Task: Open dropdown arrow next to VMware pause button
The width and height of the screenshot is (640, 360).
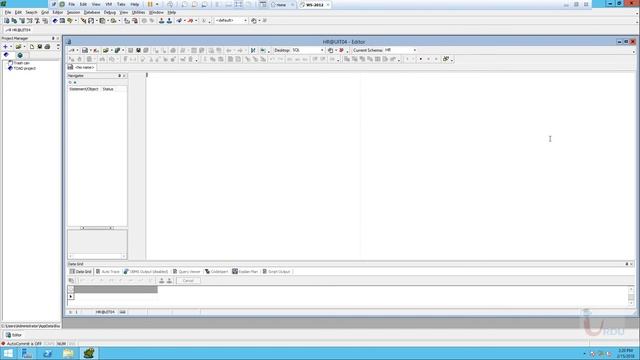Action: [x=157, y=4]
